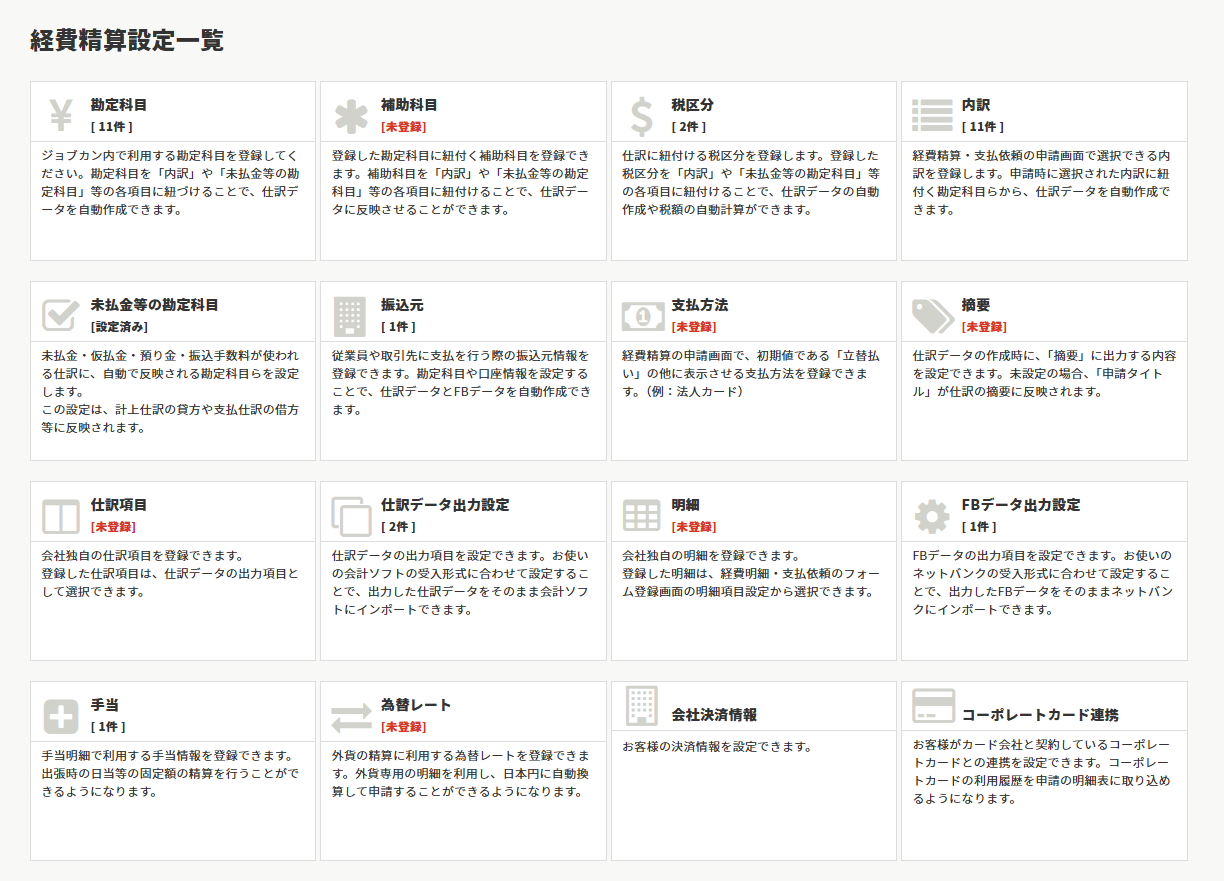Click the tag icon for 摘要
Viewport: 1224px width, 881px height.
tap(931, 316)
